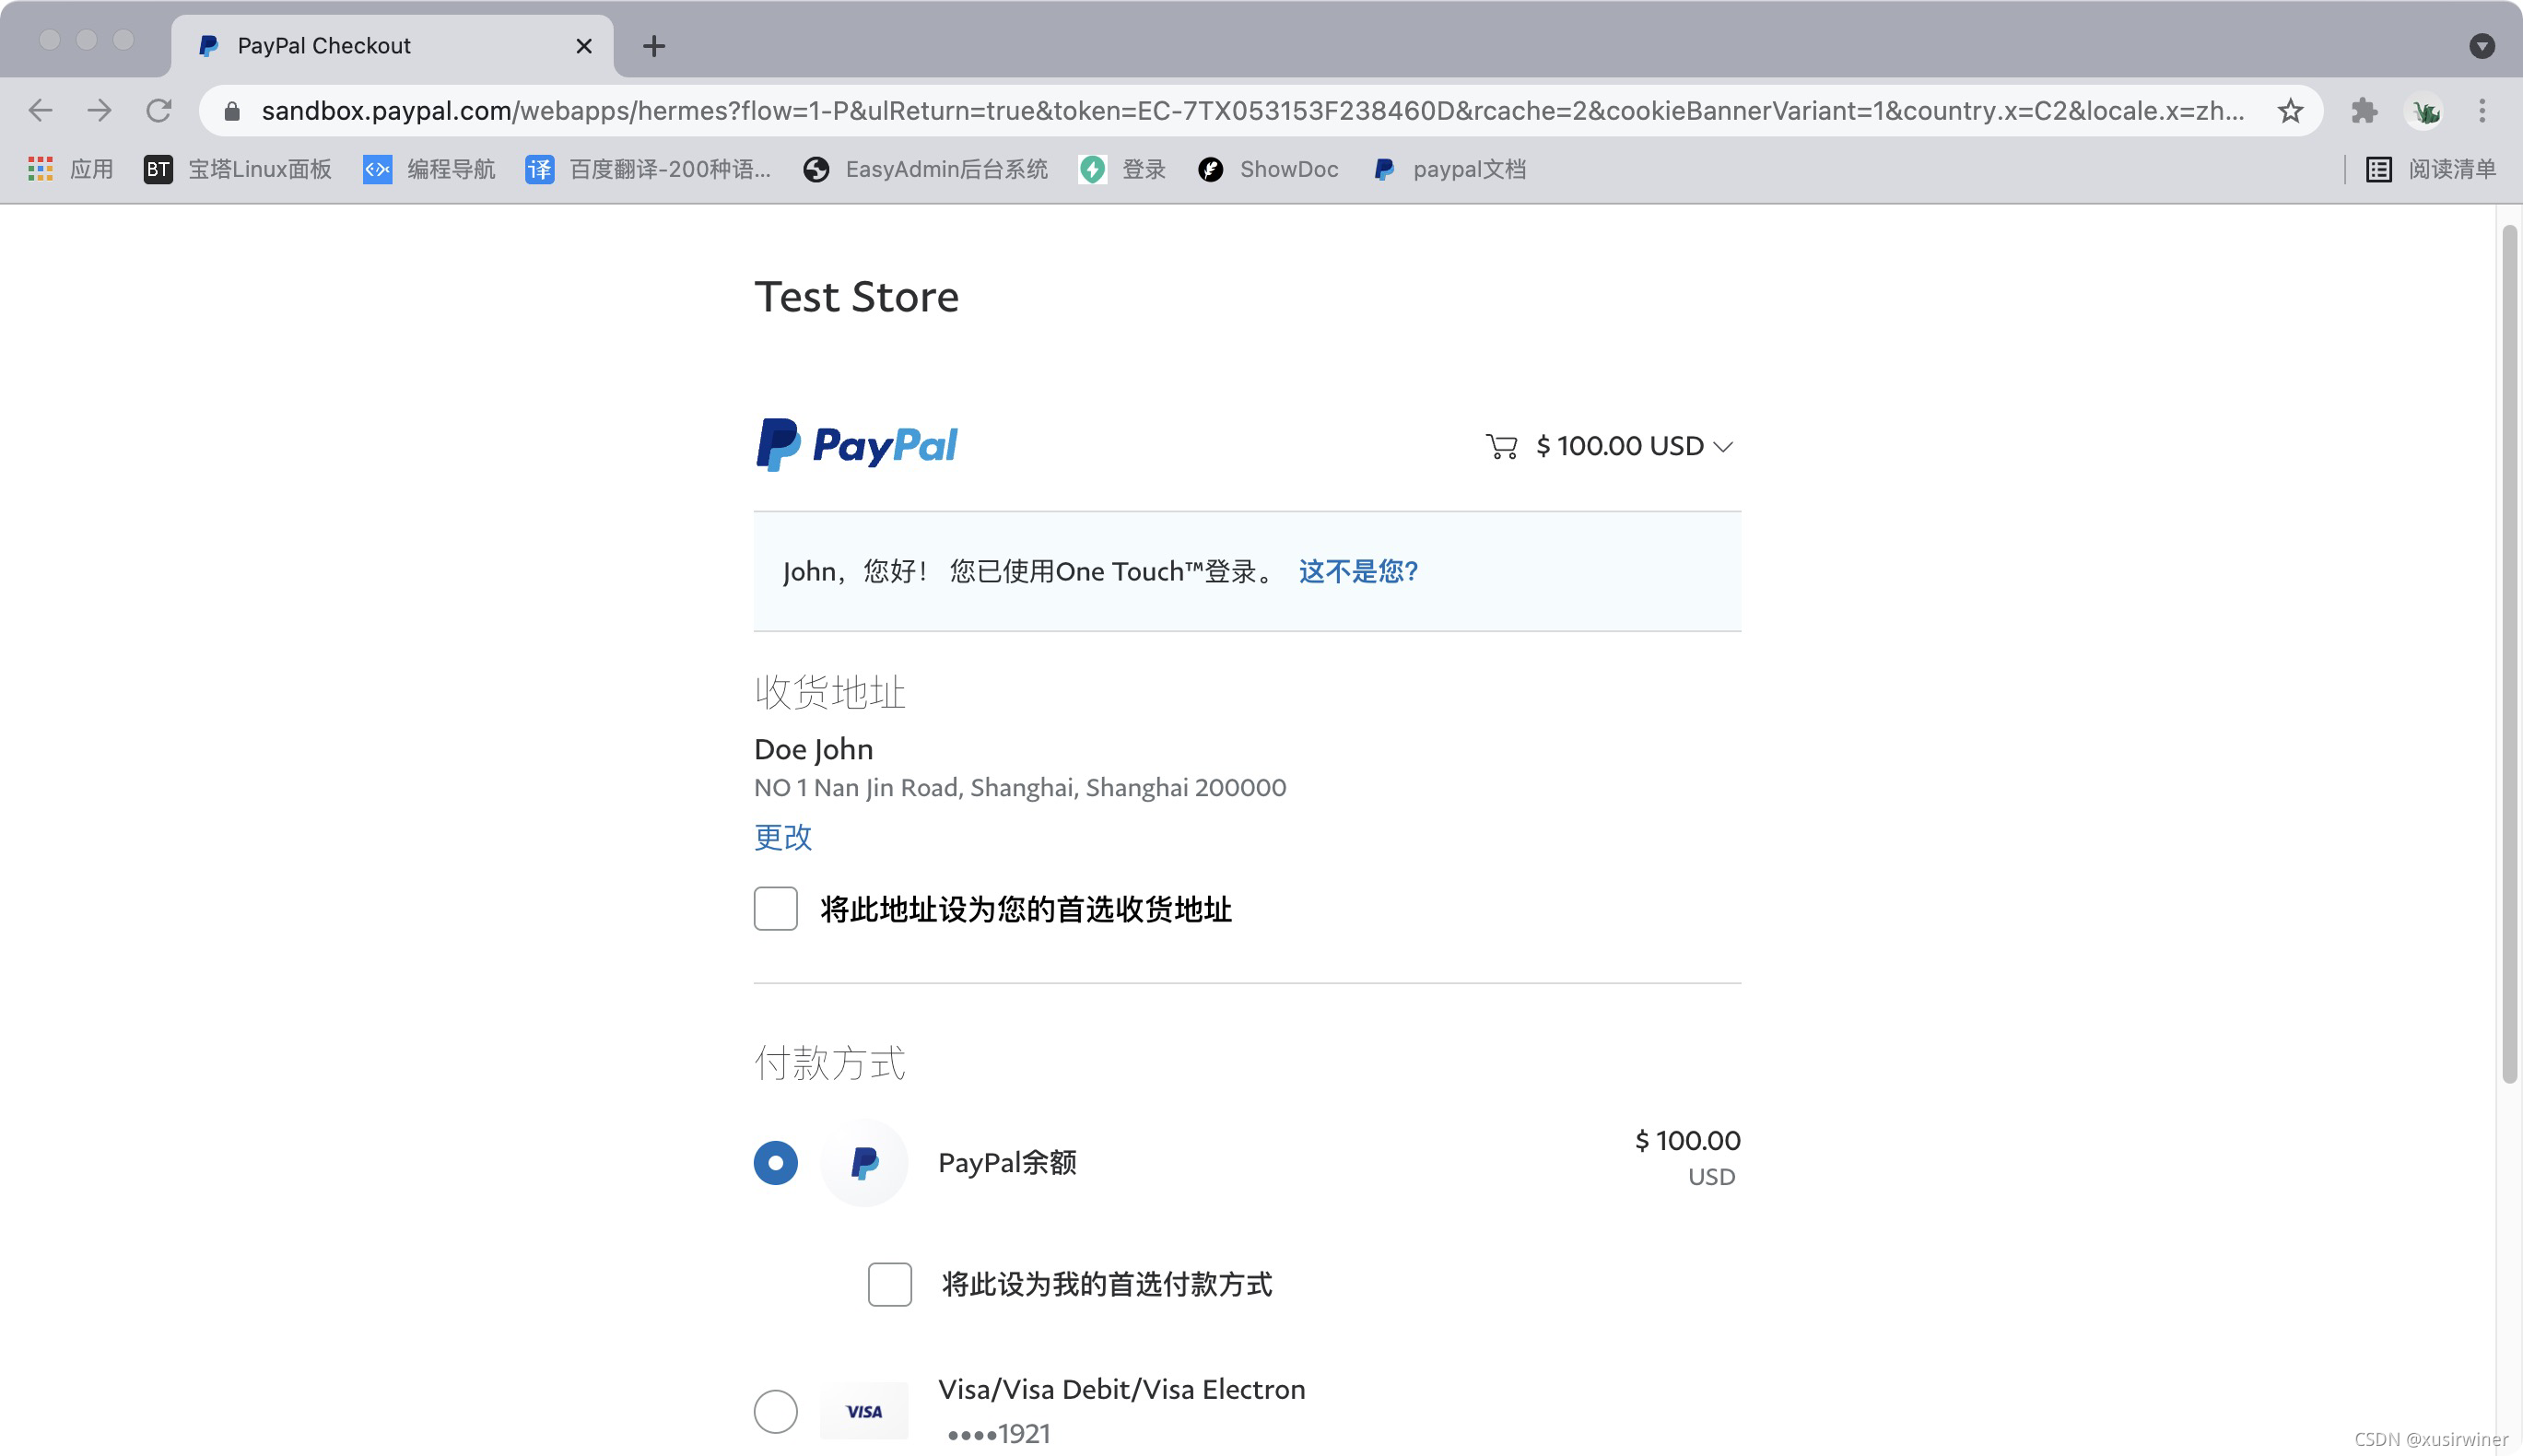
Task: Click the VISA card logo
Action: point(865,1410)
